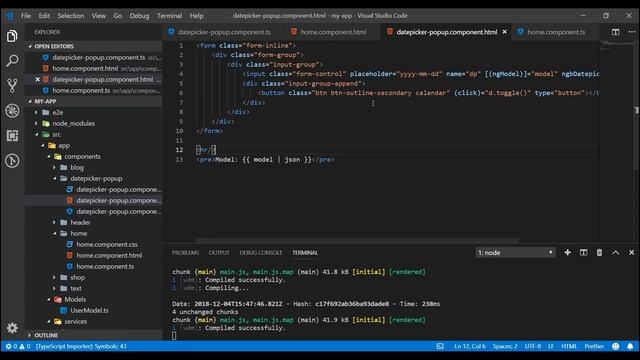Screen dimensions: 640x360
Task: Show the Debug Console panel tab
Action: click(261, 253)
